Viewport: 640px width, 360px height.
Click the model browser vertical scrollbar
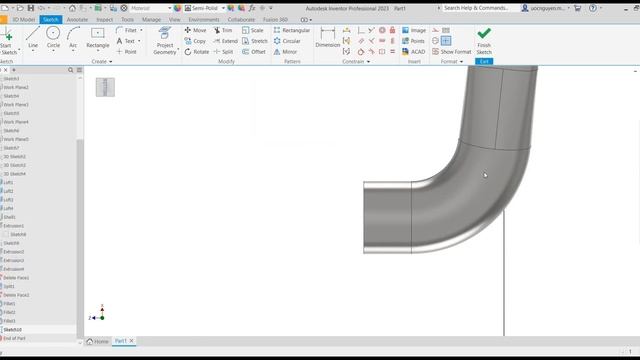[x=80, y=238]
